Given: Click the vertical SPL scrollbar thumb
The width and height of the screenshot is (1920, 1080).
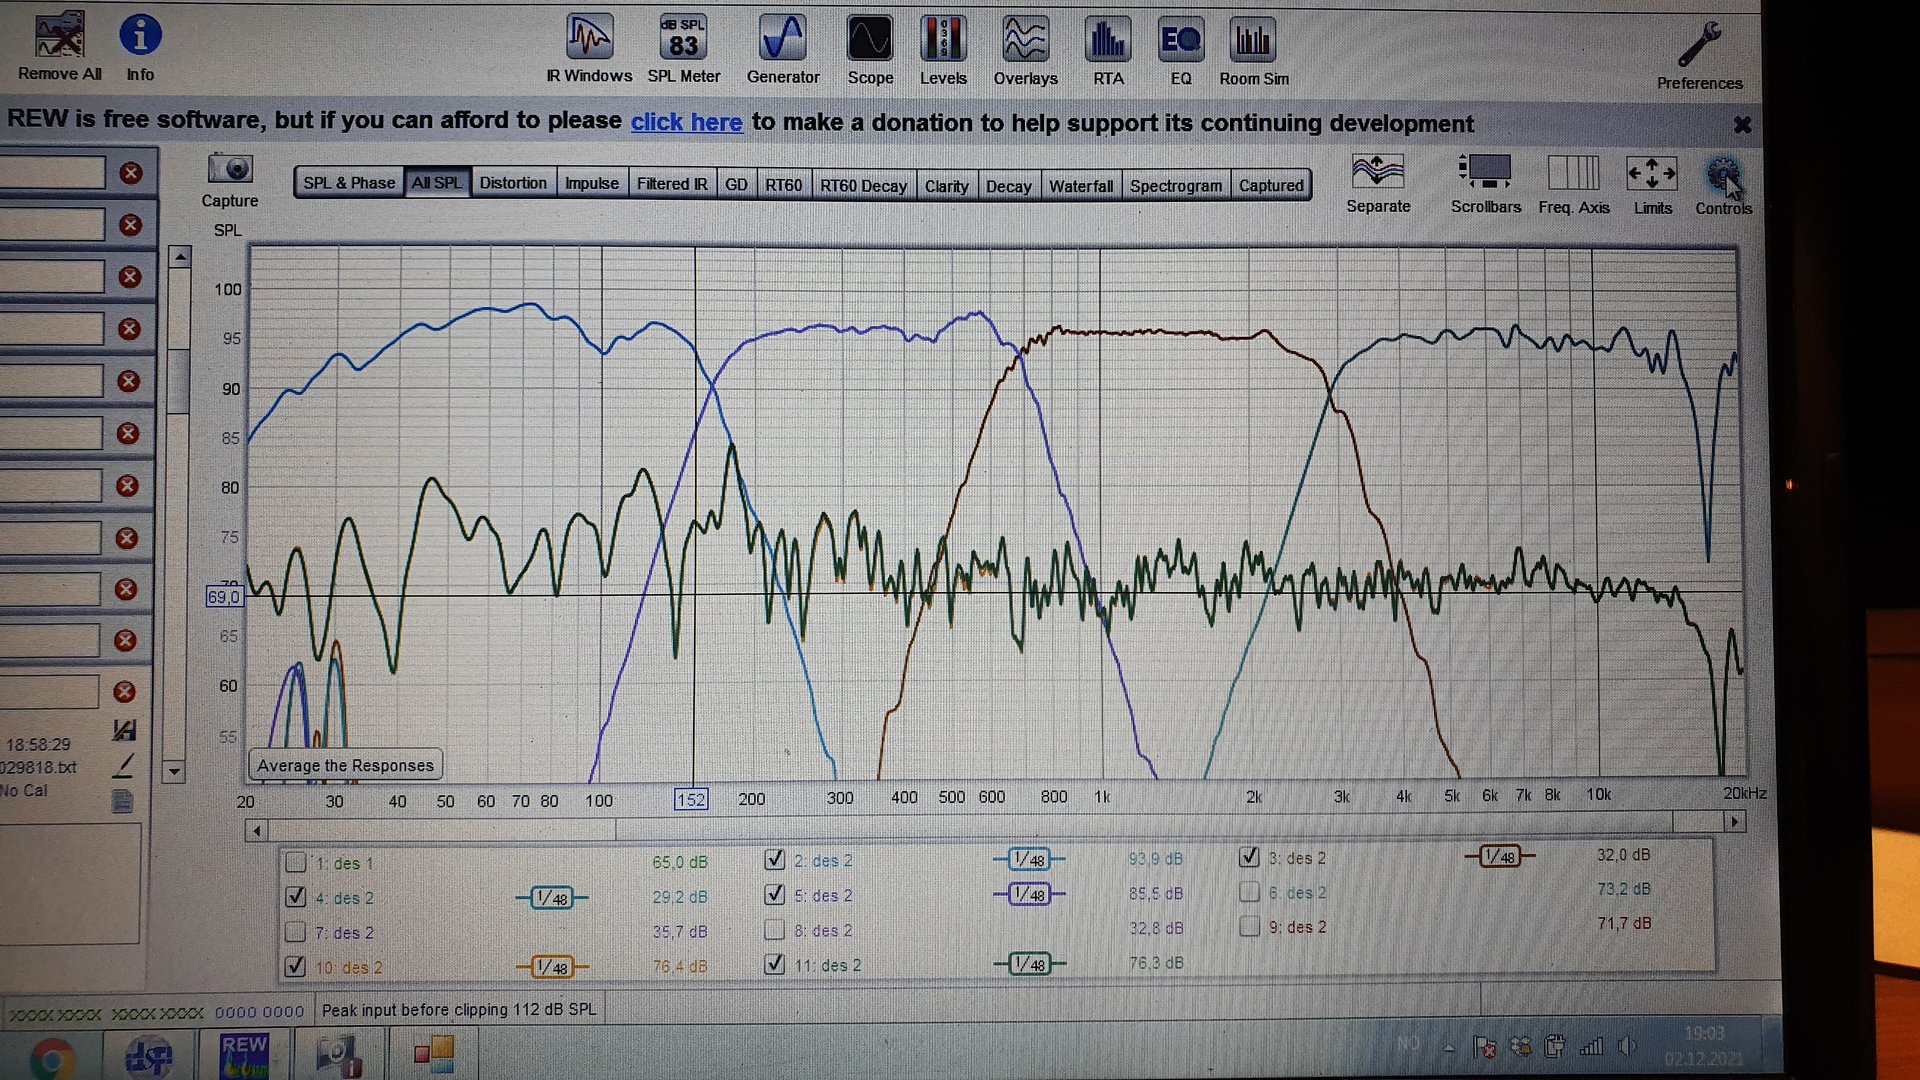Looking at the screenshot, I should click(x=178, y=380).
